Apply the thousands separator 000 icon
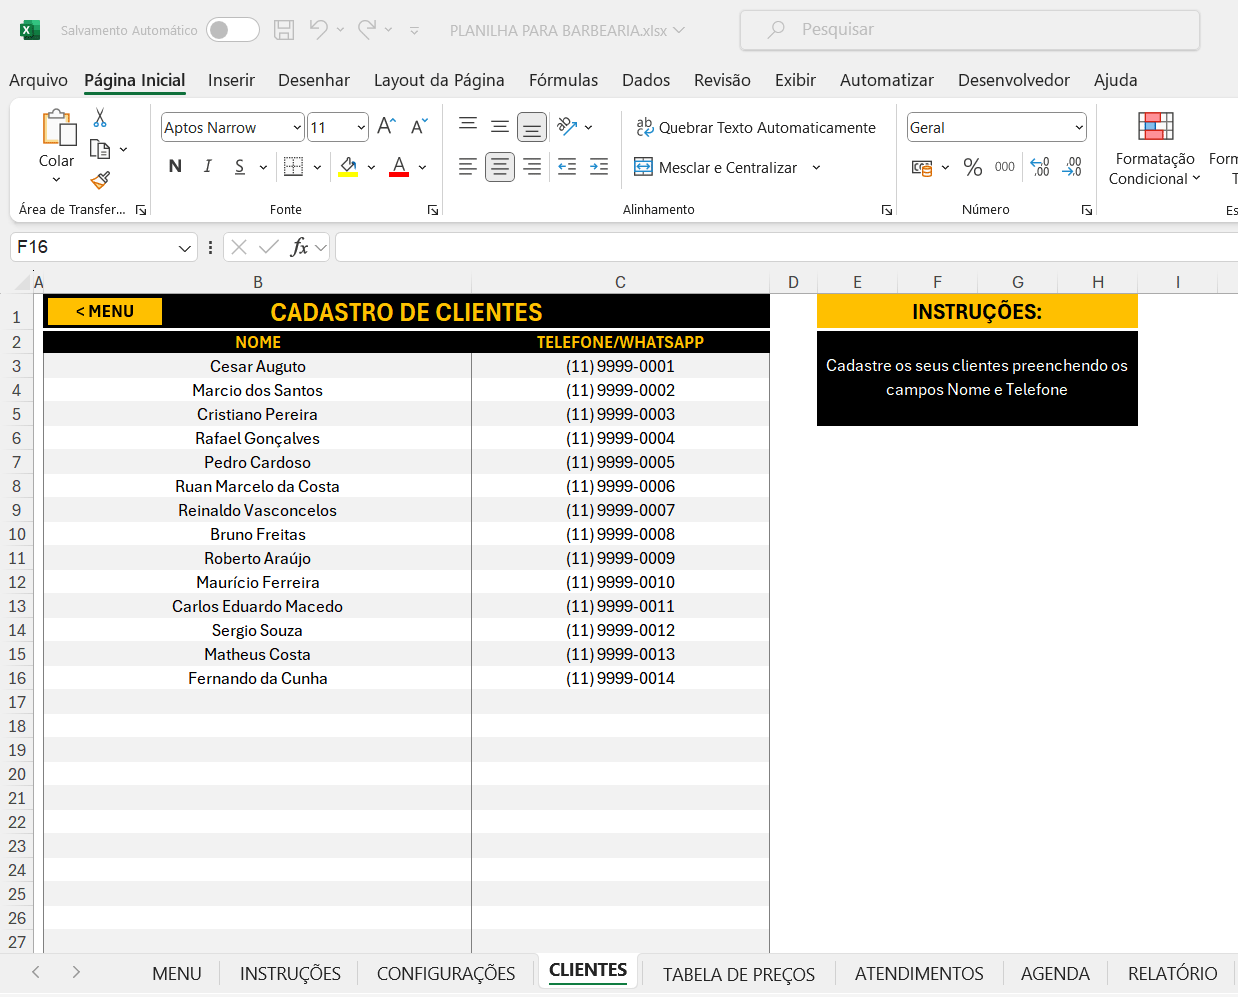1238x997 pixels. pos(1005,167)
